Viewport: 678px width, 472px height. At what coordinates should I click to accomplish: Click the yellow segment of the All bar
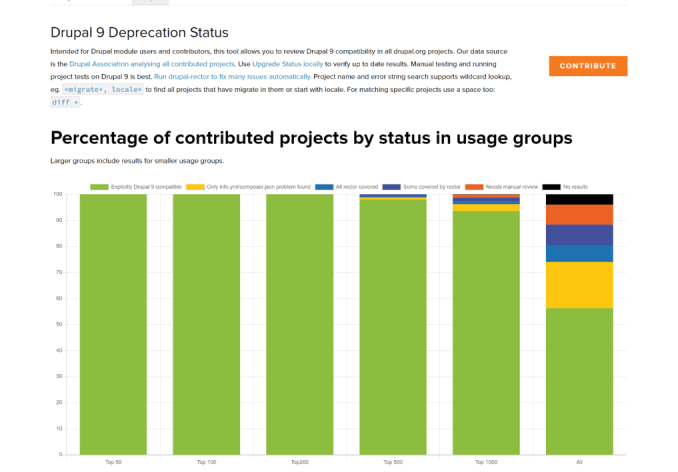pyautogui.click(x=579, y=285)
